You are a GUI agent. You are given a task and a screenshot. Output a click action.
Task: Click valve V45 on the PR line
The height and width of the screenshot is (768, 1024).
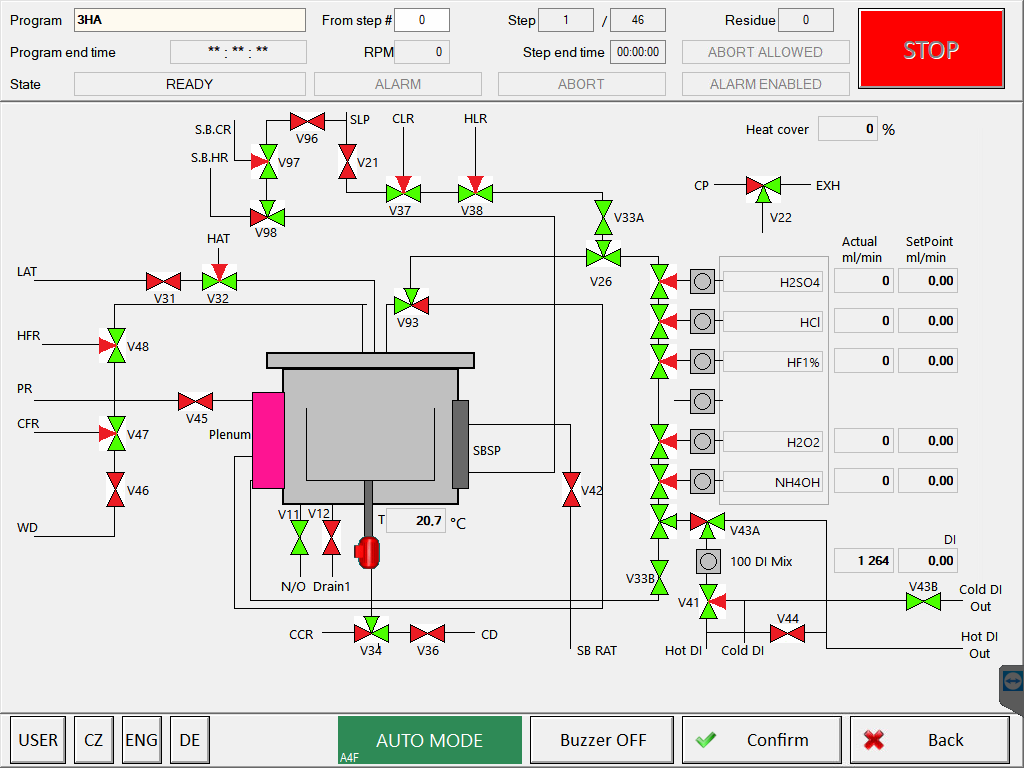click(x=195, y=401)
